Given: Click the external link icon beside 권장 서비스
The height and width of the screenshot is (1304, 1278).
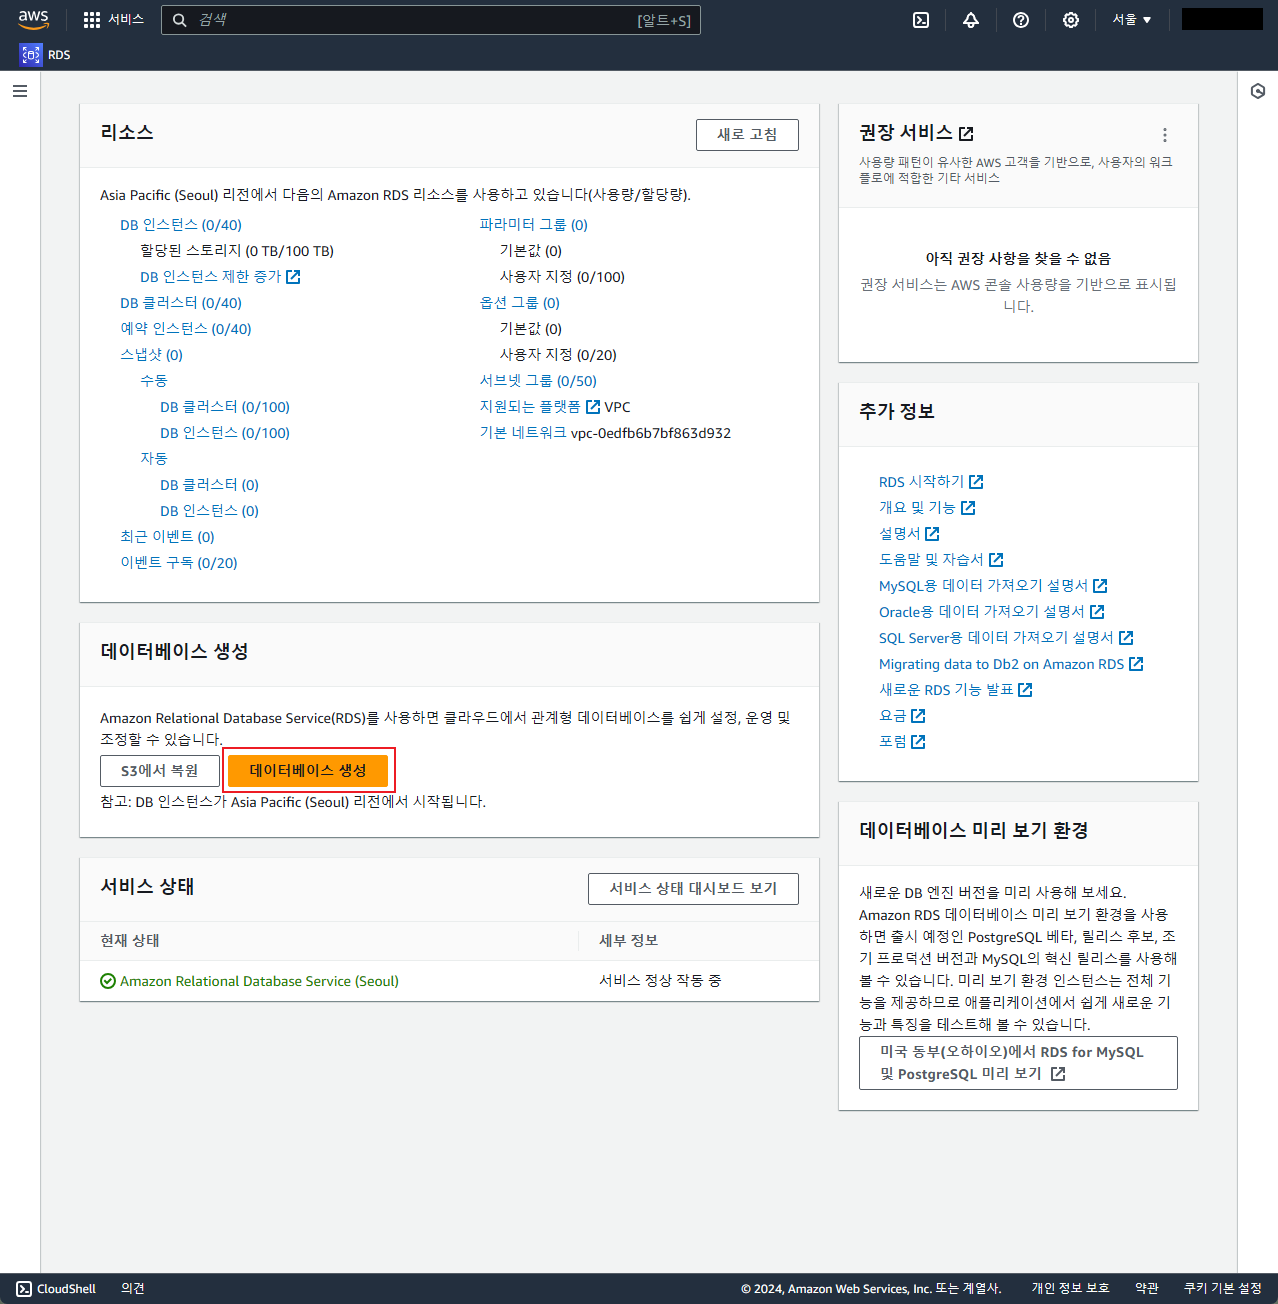Looking at the screenshot, I should tap(966, 133).
